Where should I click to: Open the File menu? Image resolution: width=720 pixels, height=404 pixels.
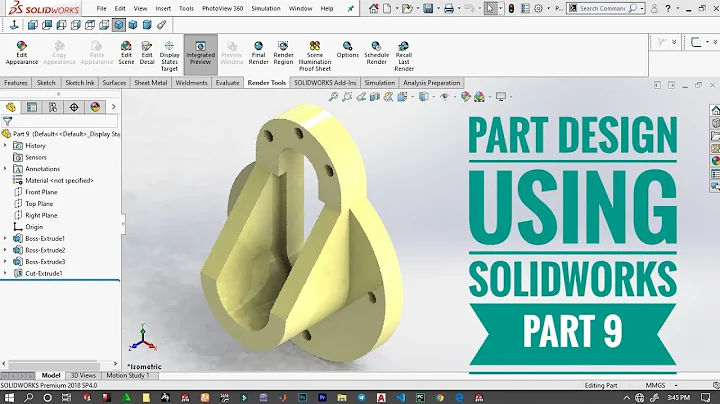(x=101, y=8)
